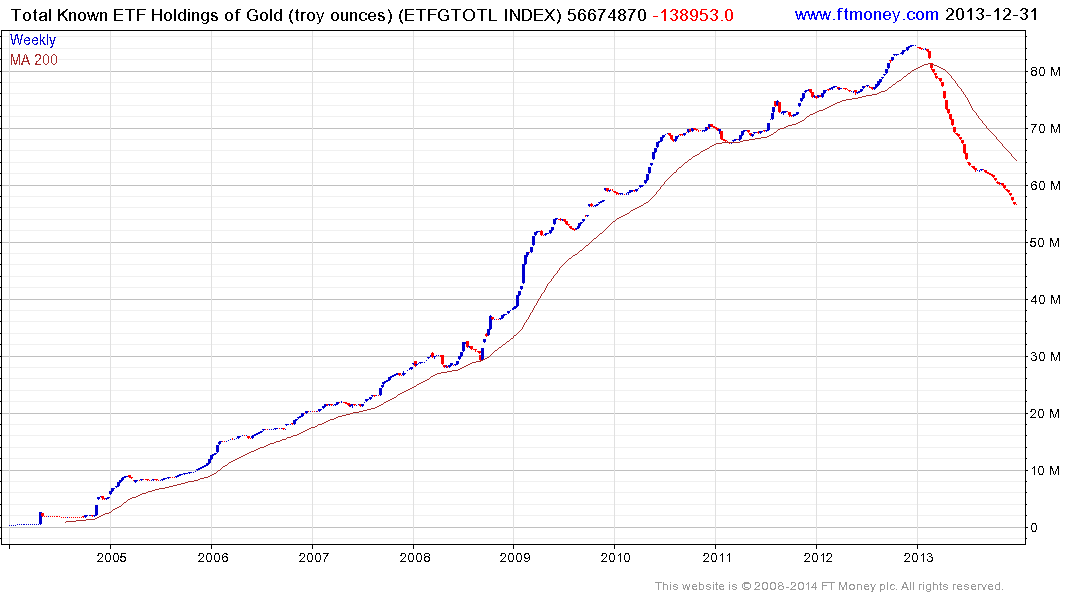Click the 2007 x-axis label
Viewport: 1075px width, 600px height.
point(313,557)
